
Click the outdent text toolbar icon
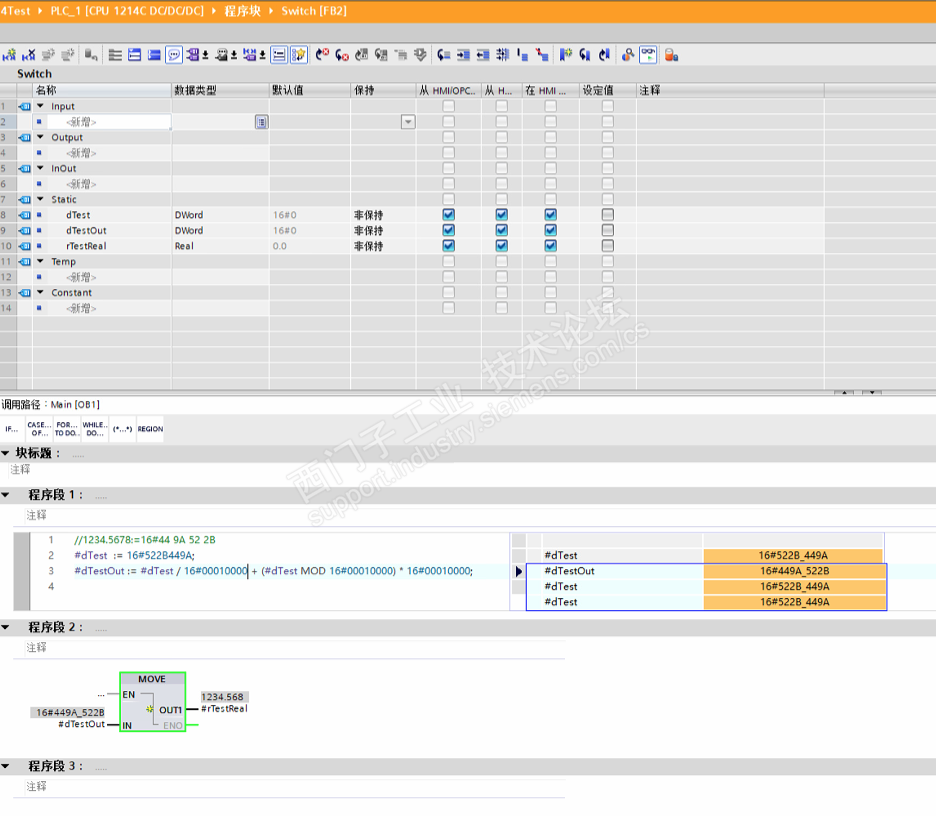coord(483,56)
